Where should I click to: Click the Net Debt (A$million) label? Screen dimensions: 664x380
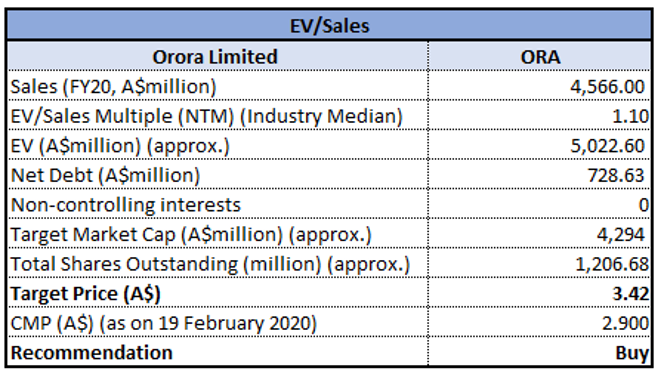[105, 175]
